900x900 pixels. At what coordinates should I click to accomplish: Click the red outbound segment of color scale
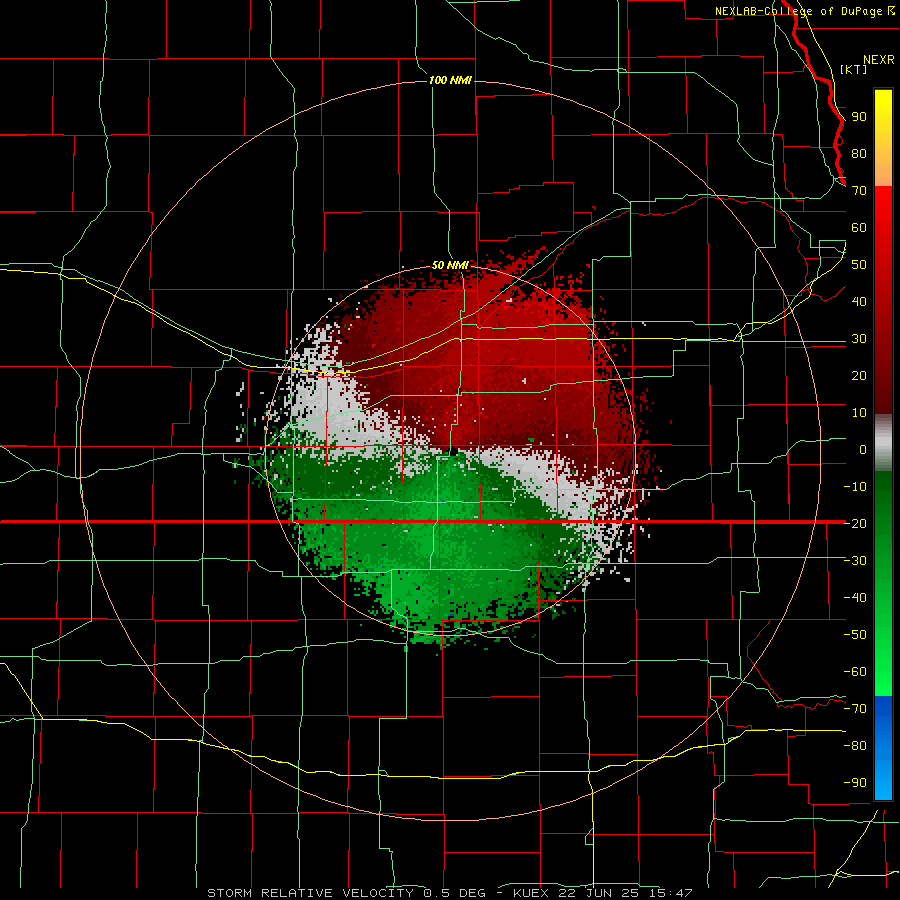pos(883,300)
